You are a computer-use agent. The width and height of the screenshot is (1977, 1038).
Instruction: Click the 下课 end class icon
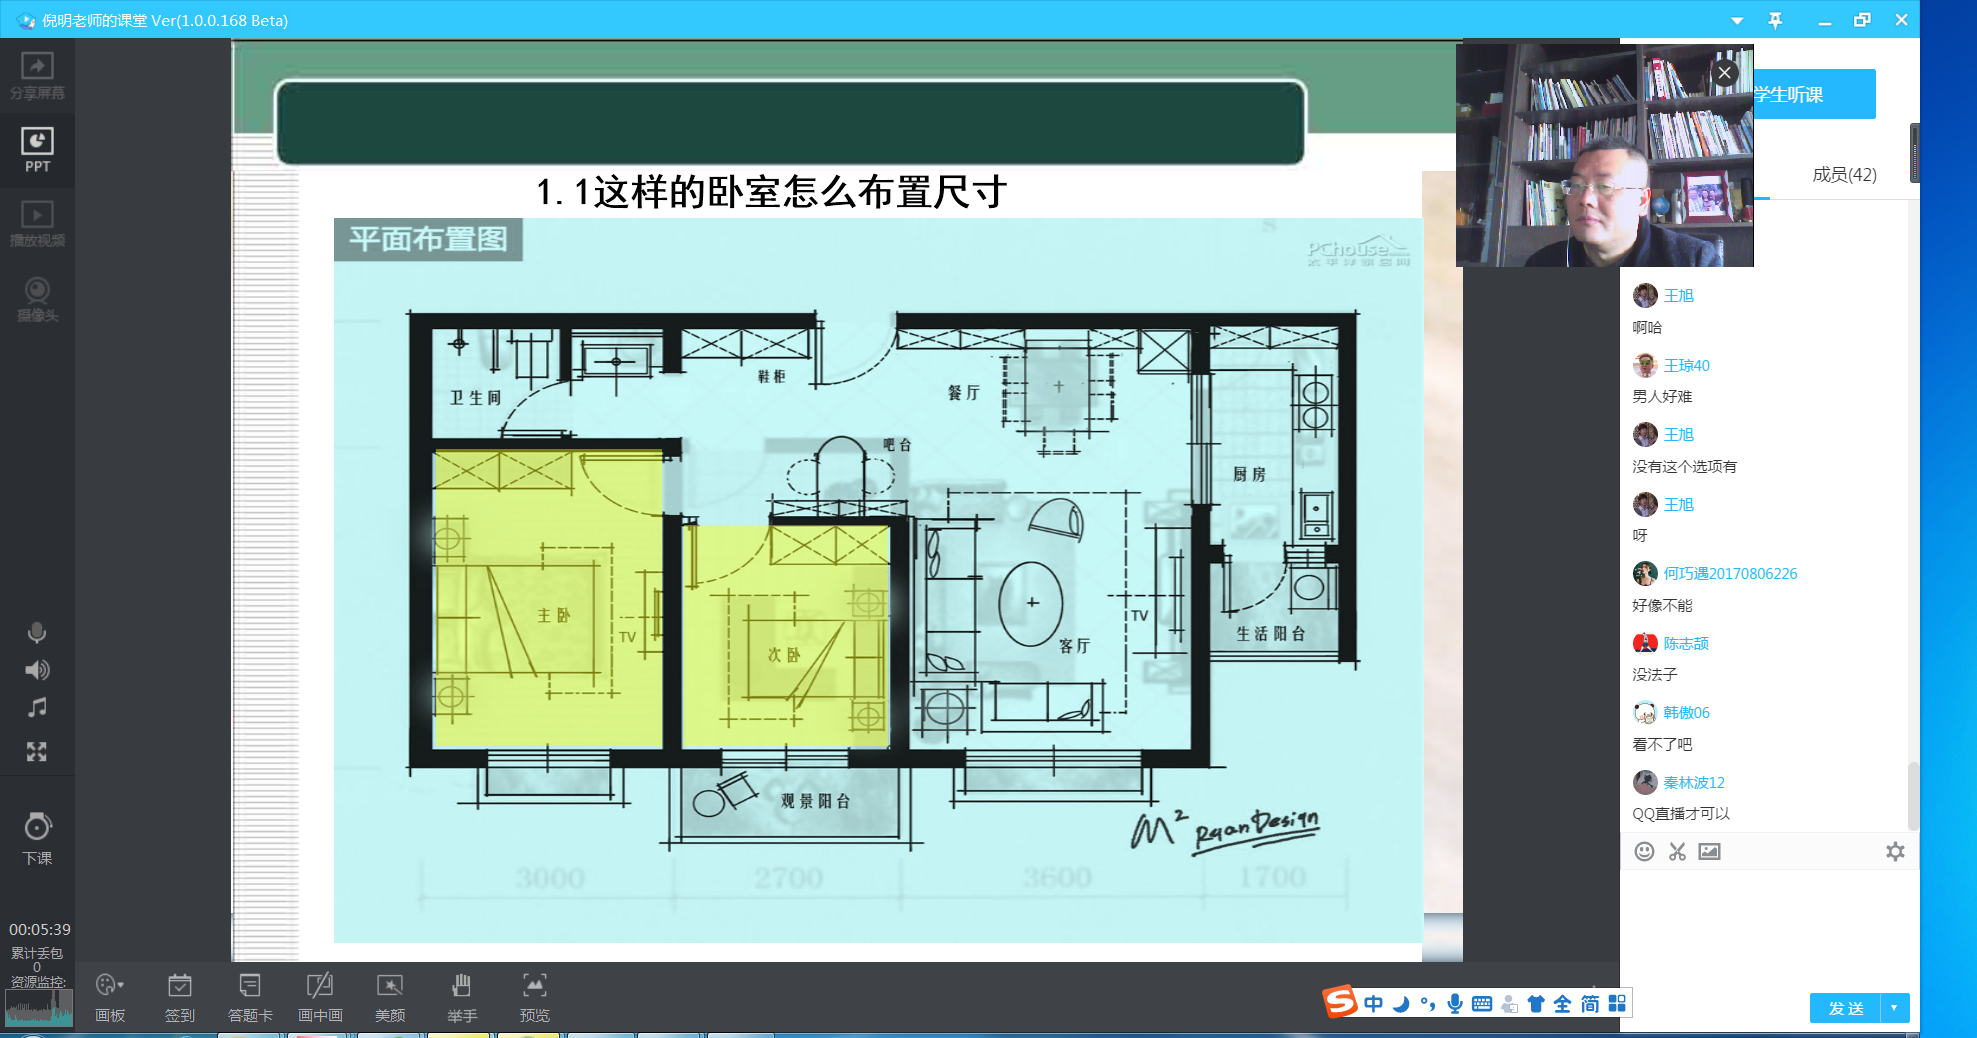click(37, 838)
